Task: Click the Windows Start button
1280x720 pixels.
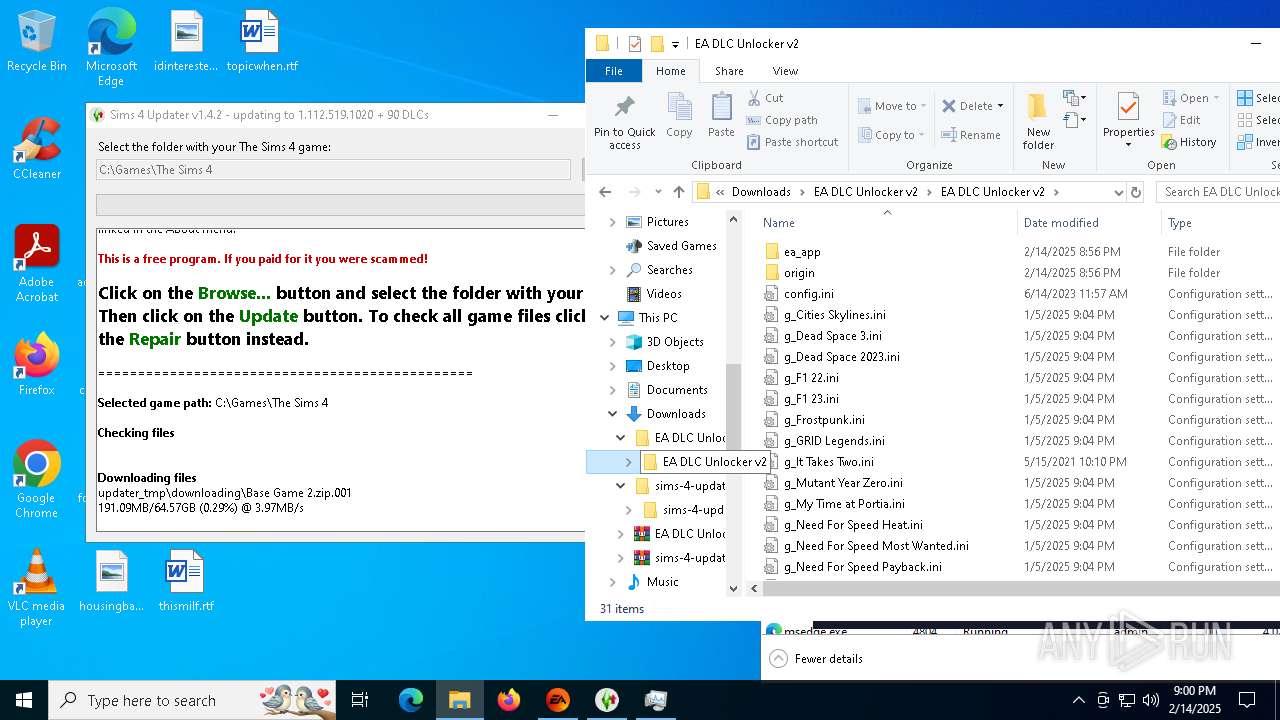Action: pos(24,700)
